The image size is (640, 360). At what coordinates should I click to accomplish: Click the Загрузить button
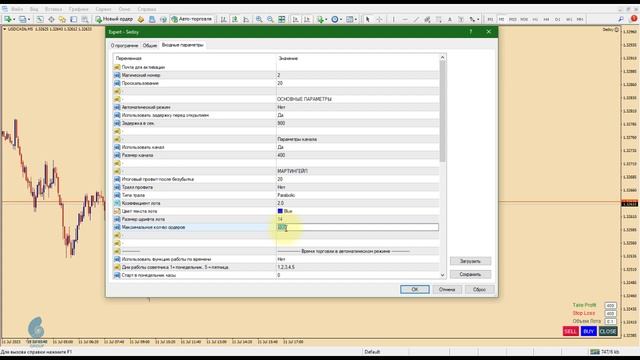(x=470, y=261)
